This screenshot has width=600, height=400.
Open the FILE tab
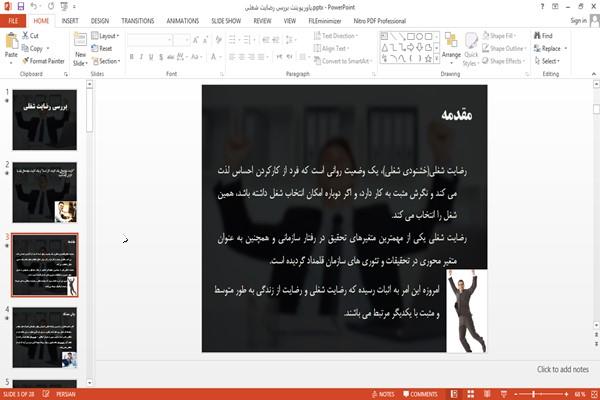(x=13, y=21)
